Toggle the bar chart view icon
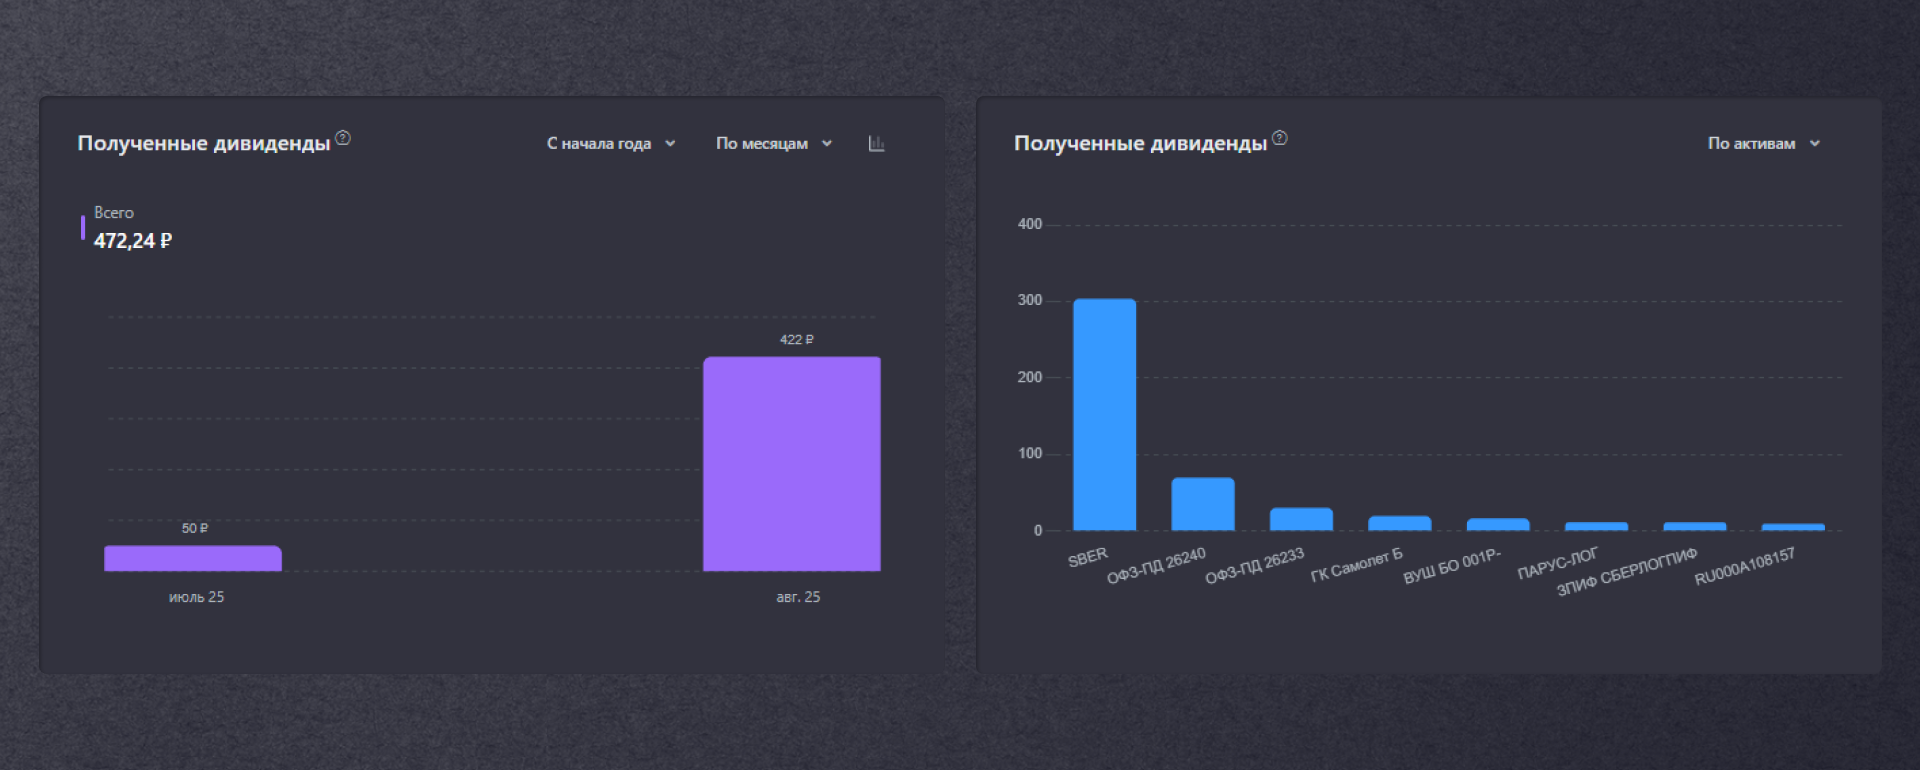 [x=877, y=144]
